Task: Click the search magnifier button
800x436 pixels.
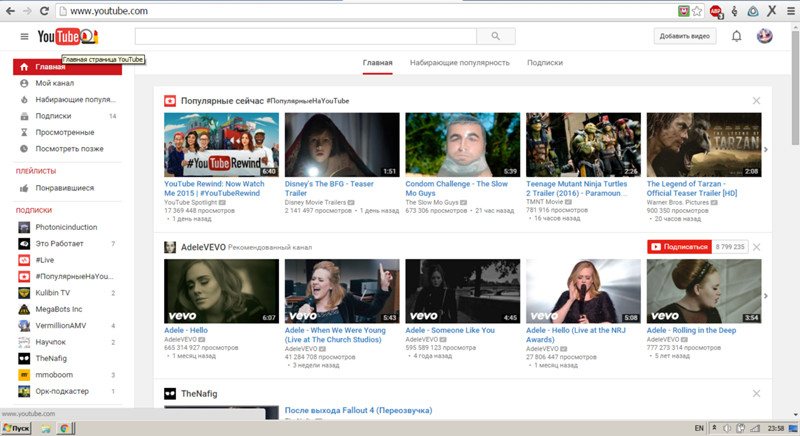Action: [495, 36]
